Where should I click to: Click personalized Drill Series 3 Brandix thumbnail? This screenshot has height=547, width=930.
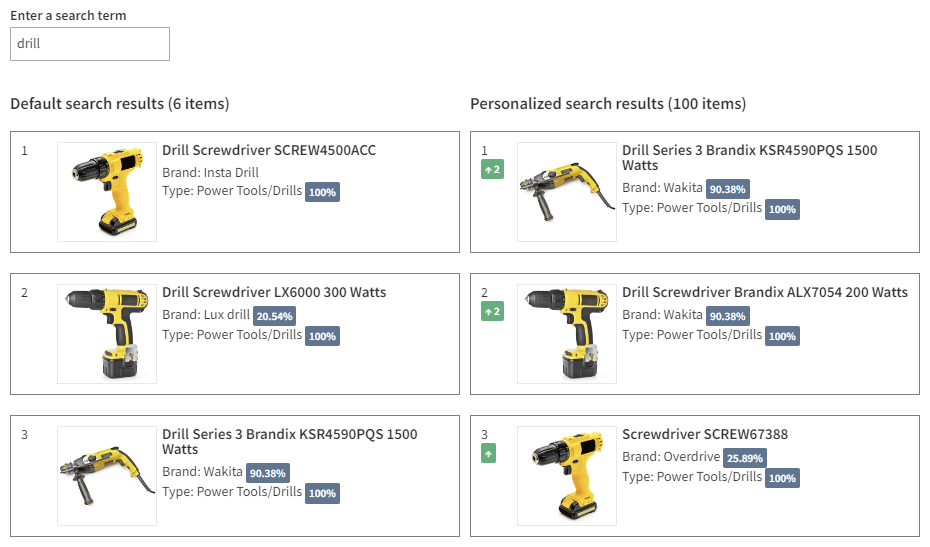click(567, 192)
